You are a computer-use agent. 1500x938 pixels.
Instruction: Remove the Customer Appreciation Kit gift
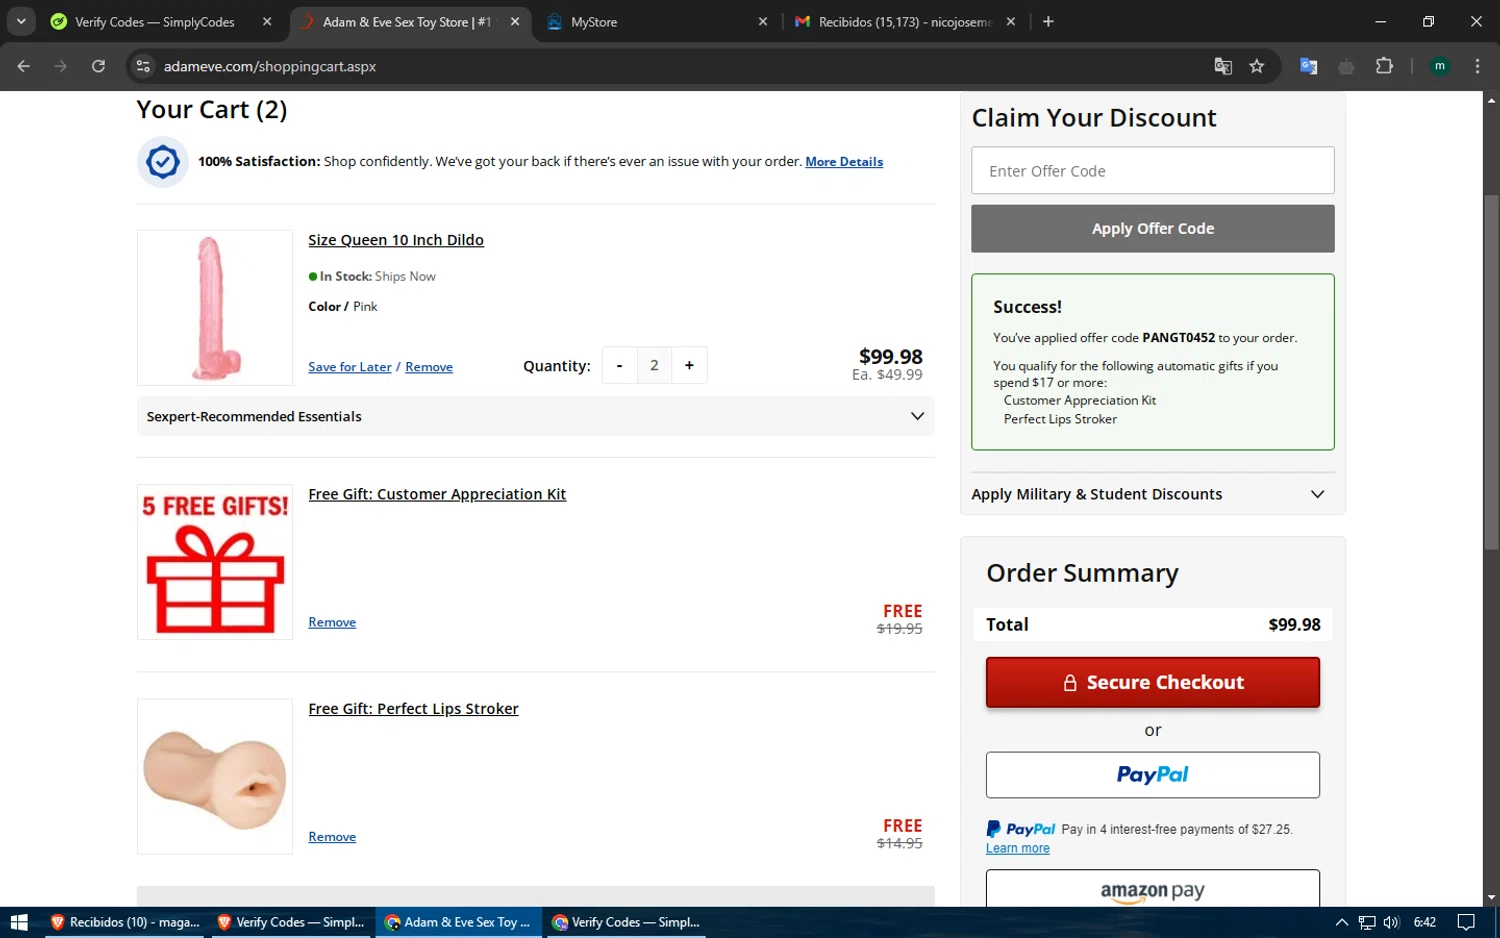[x=332, y=622]
